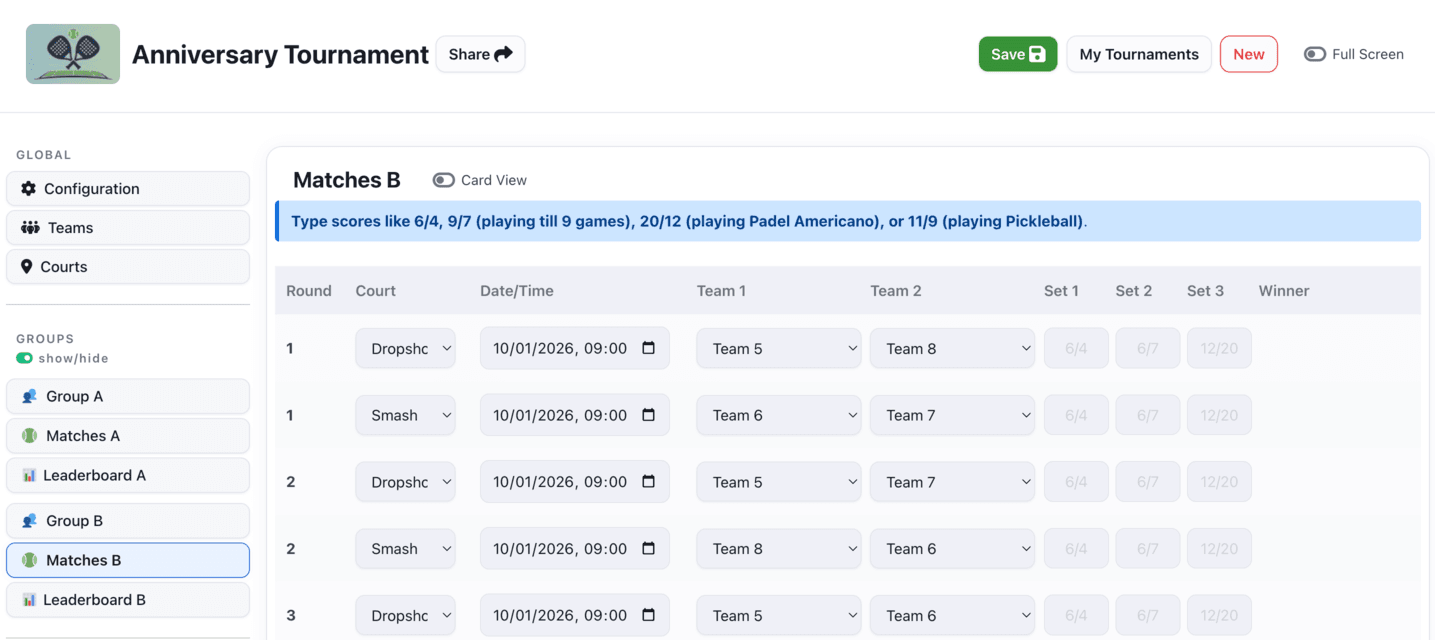Open Group A via its players icon
The image size is (1435, 640).
tap(29, 396)
